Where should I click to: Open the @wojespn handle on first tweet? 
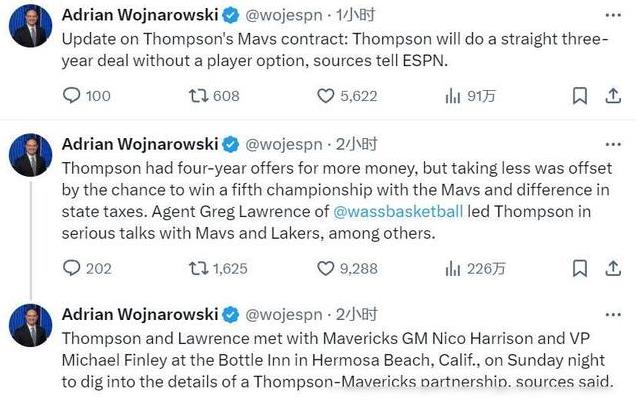click(x=284, y=15)
